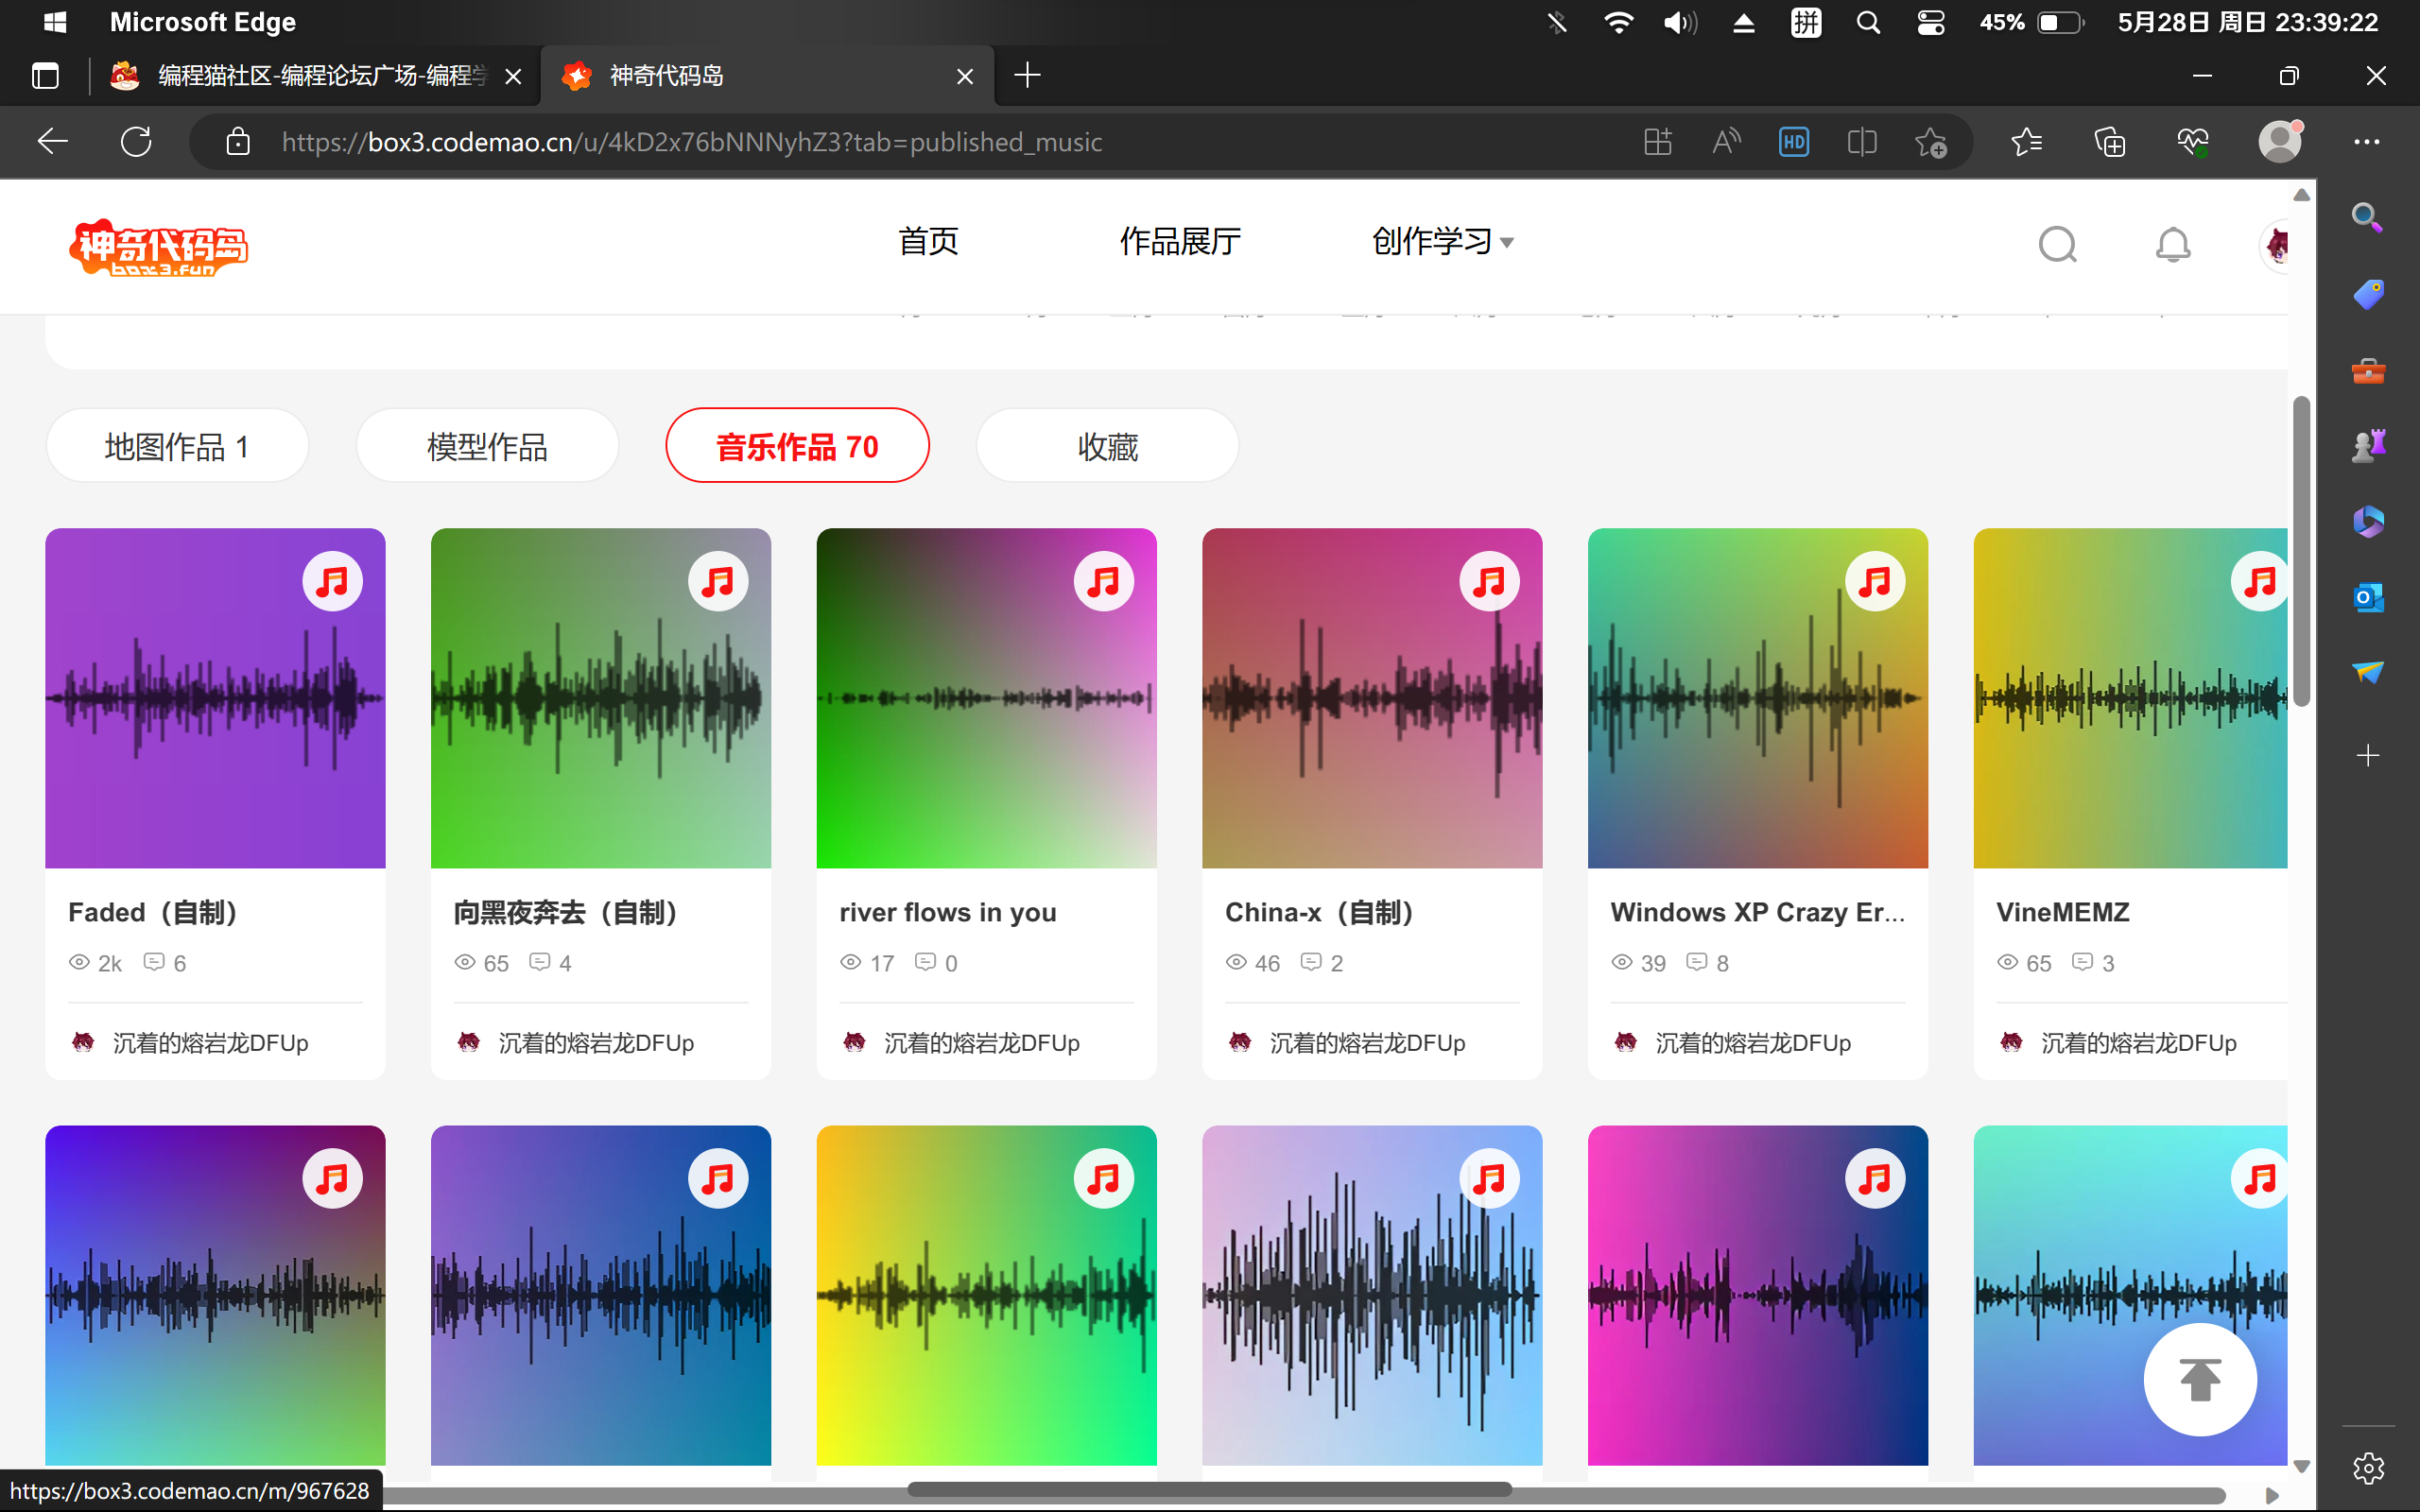Open the river flows in you title

tap(948, 912)
